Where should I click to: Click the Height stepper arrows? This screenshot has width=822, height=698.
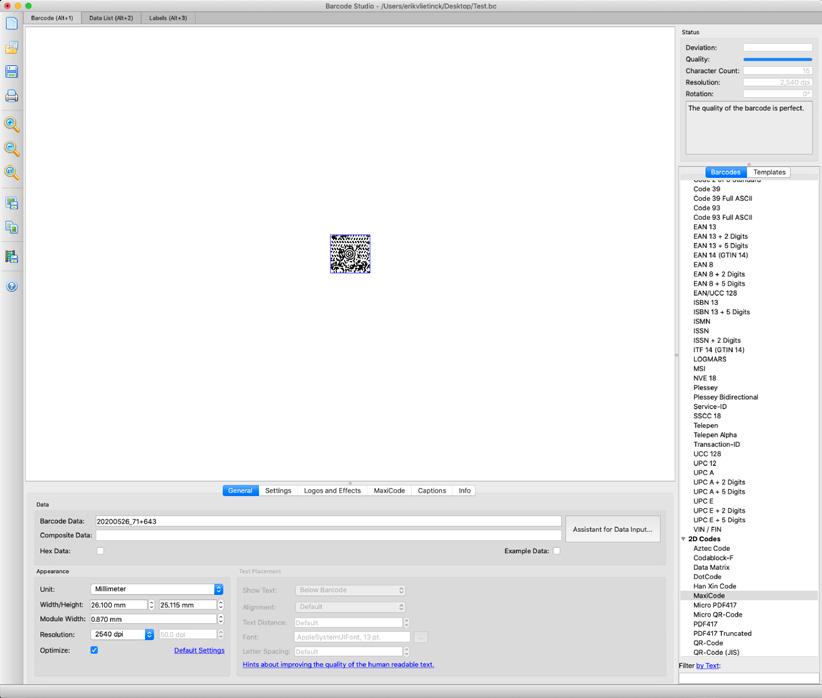point(221,605)
